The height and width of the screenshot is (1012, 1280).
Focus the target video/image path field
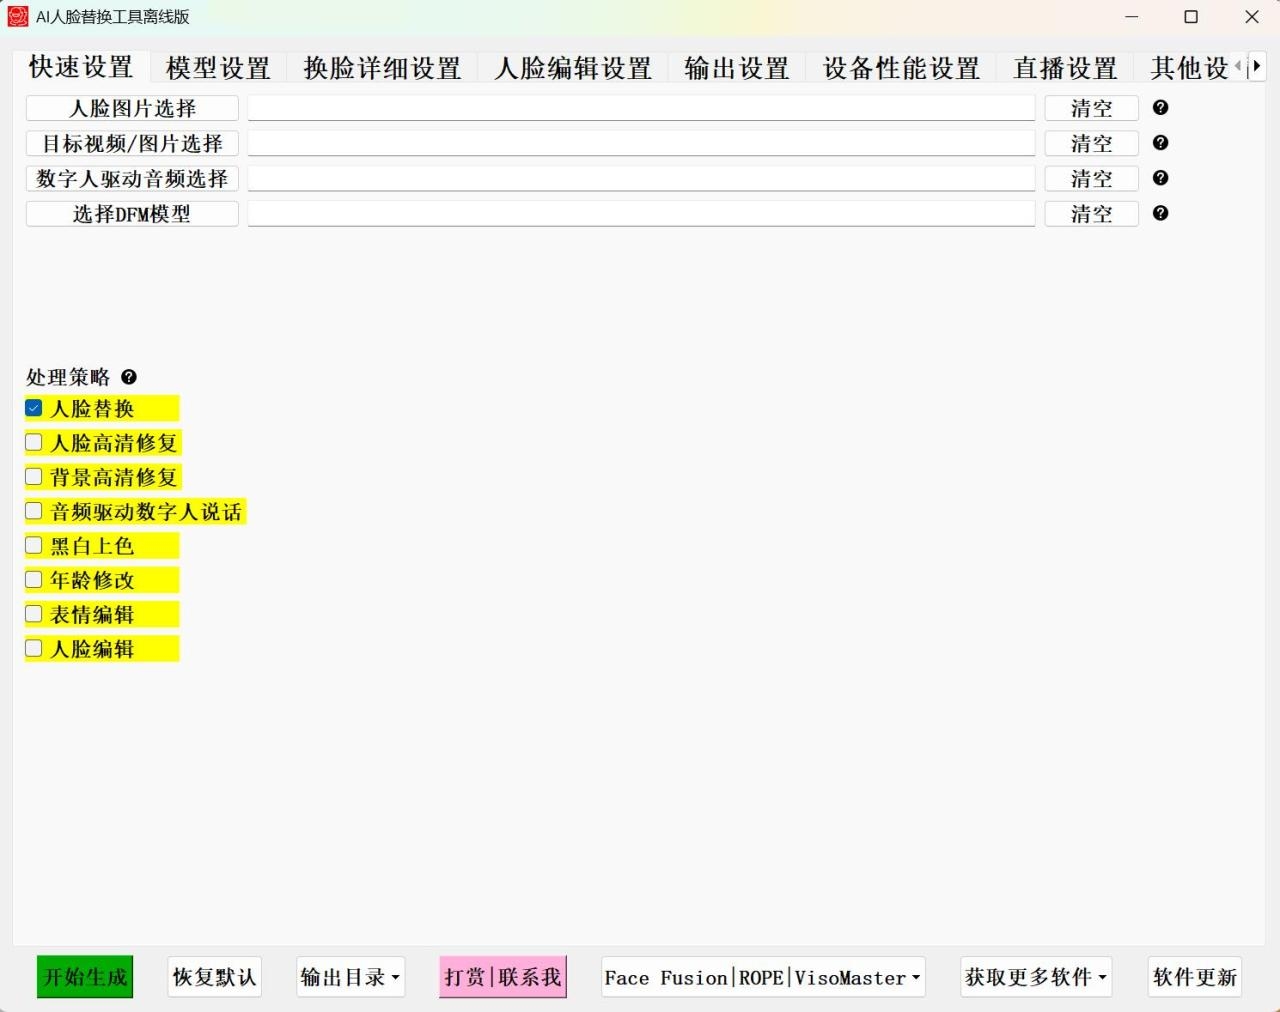tap(641, 143)
